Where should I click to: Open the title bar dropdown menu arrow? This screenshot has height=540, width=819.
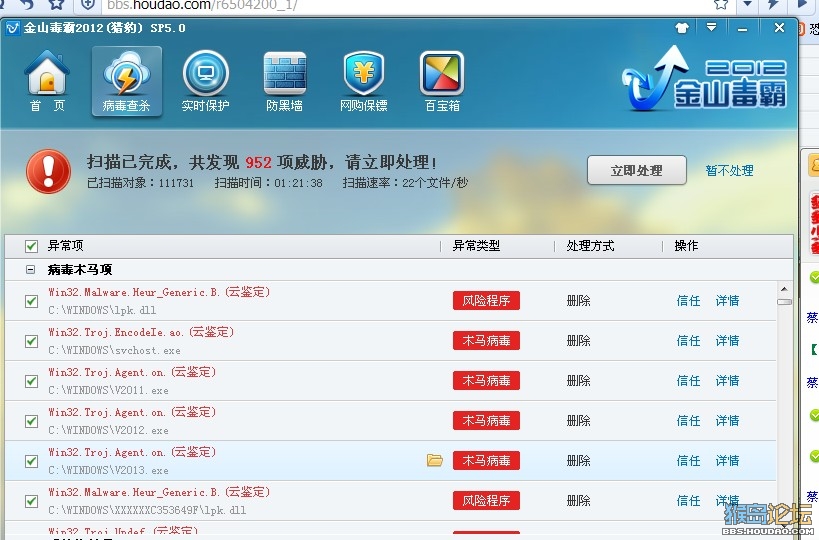click(711, 27)
